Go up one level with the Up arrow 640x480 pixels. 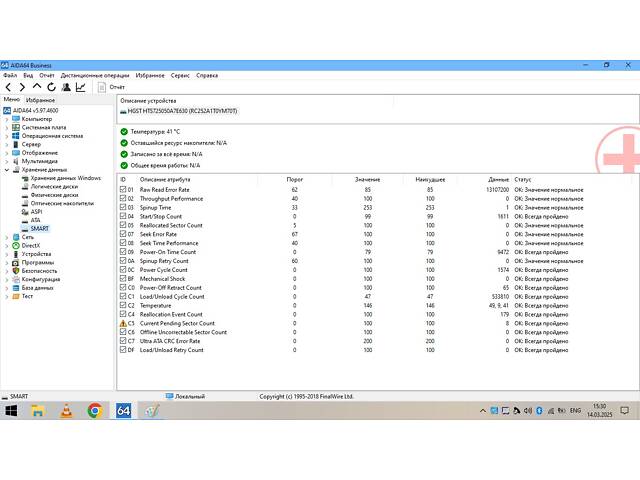point(37,87)
